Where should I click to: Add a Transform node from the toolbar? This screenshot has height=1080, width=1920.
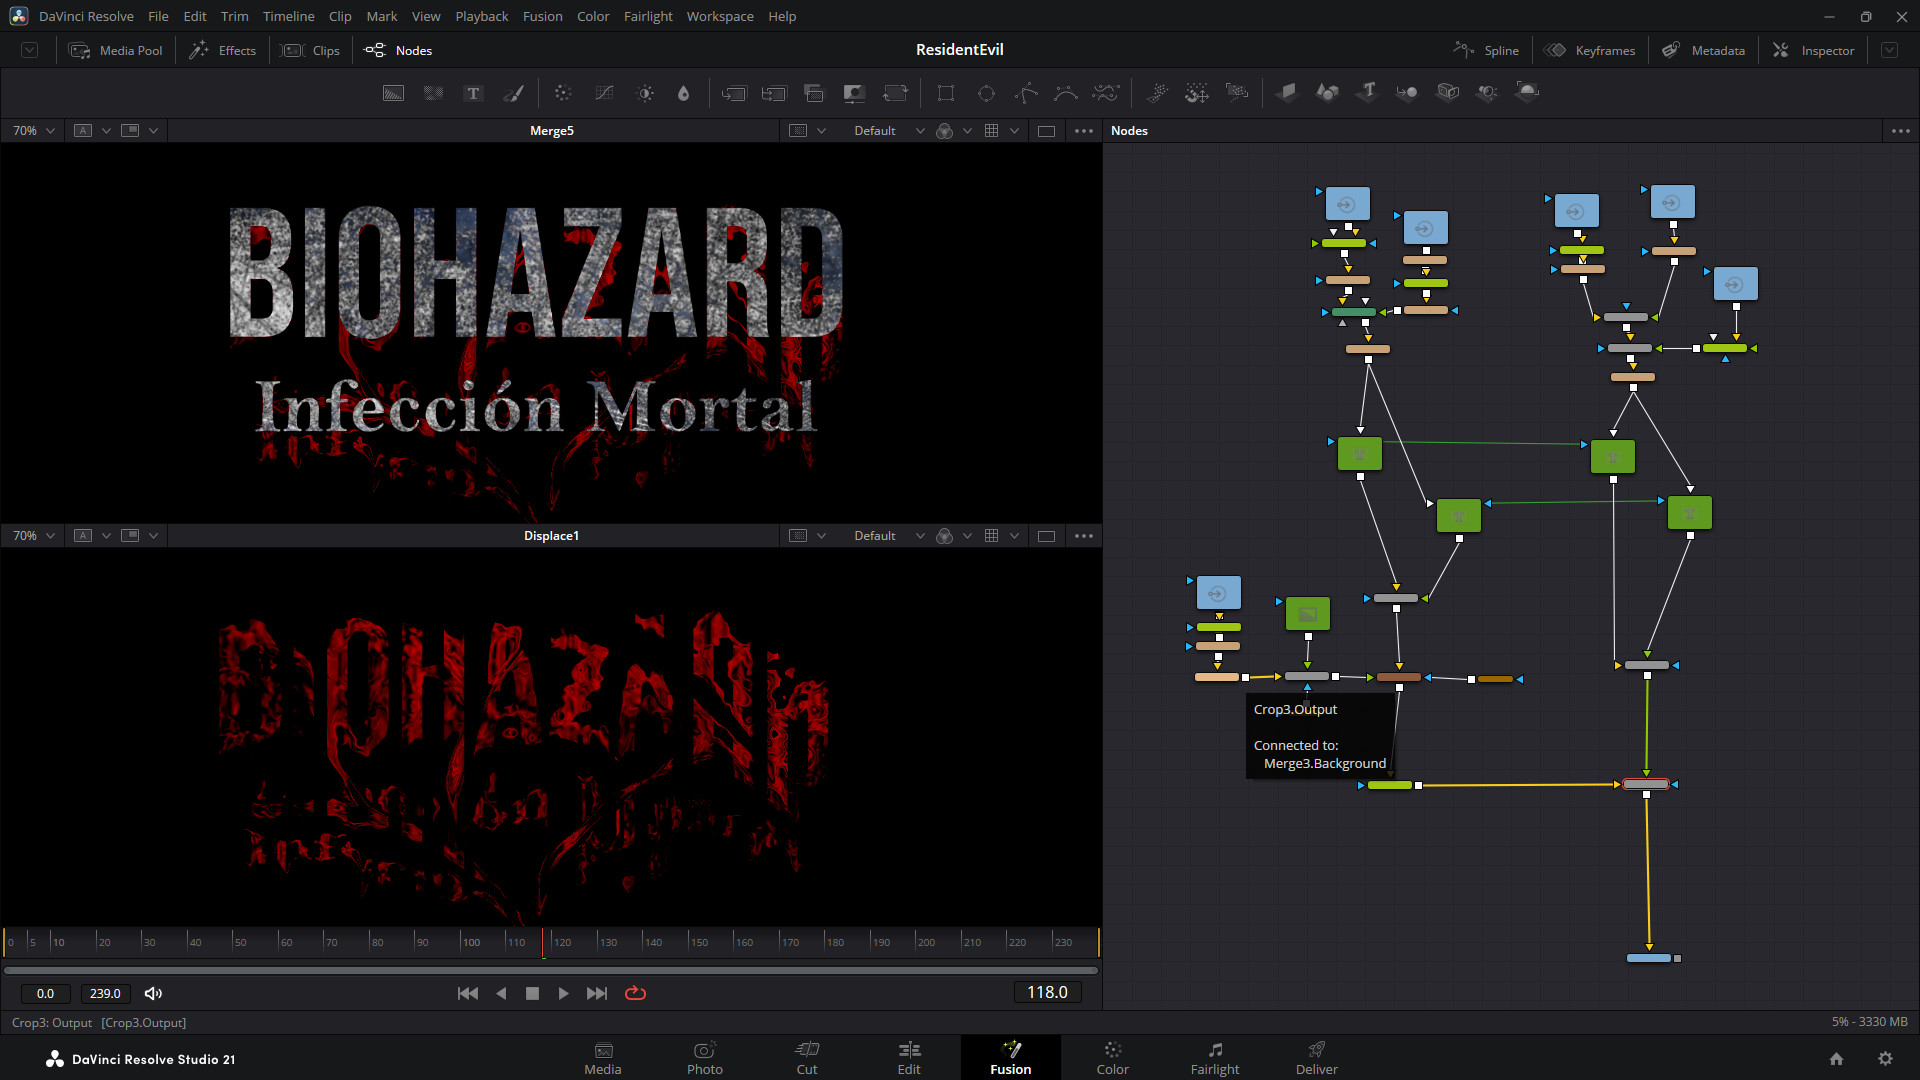coord(895,93)
